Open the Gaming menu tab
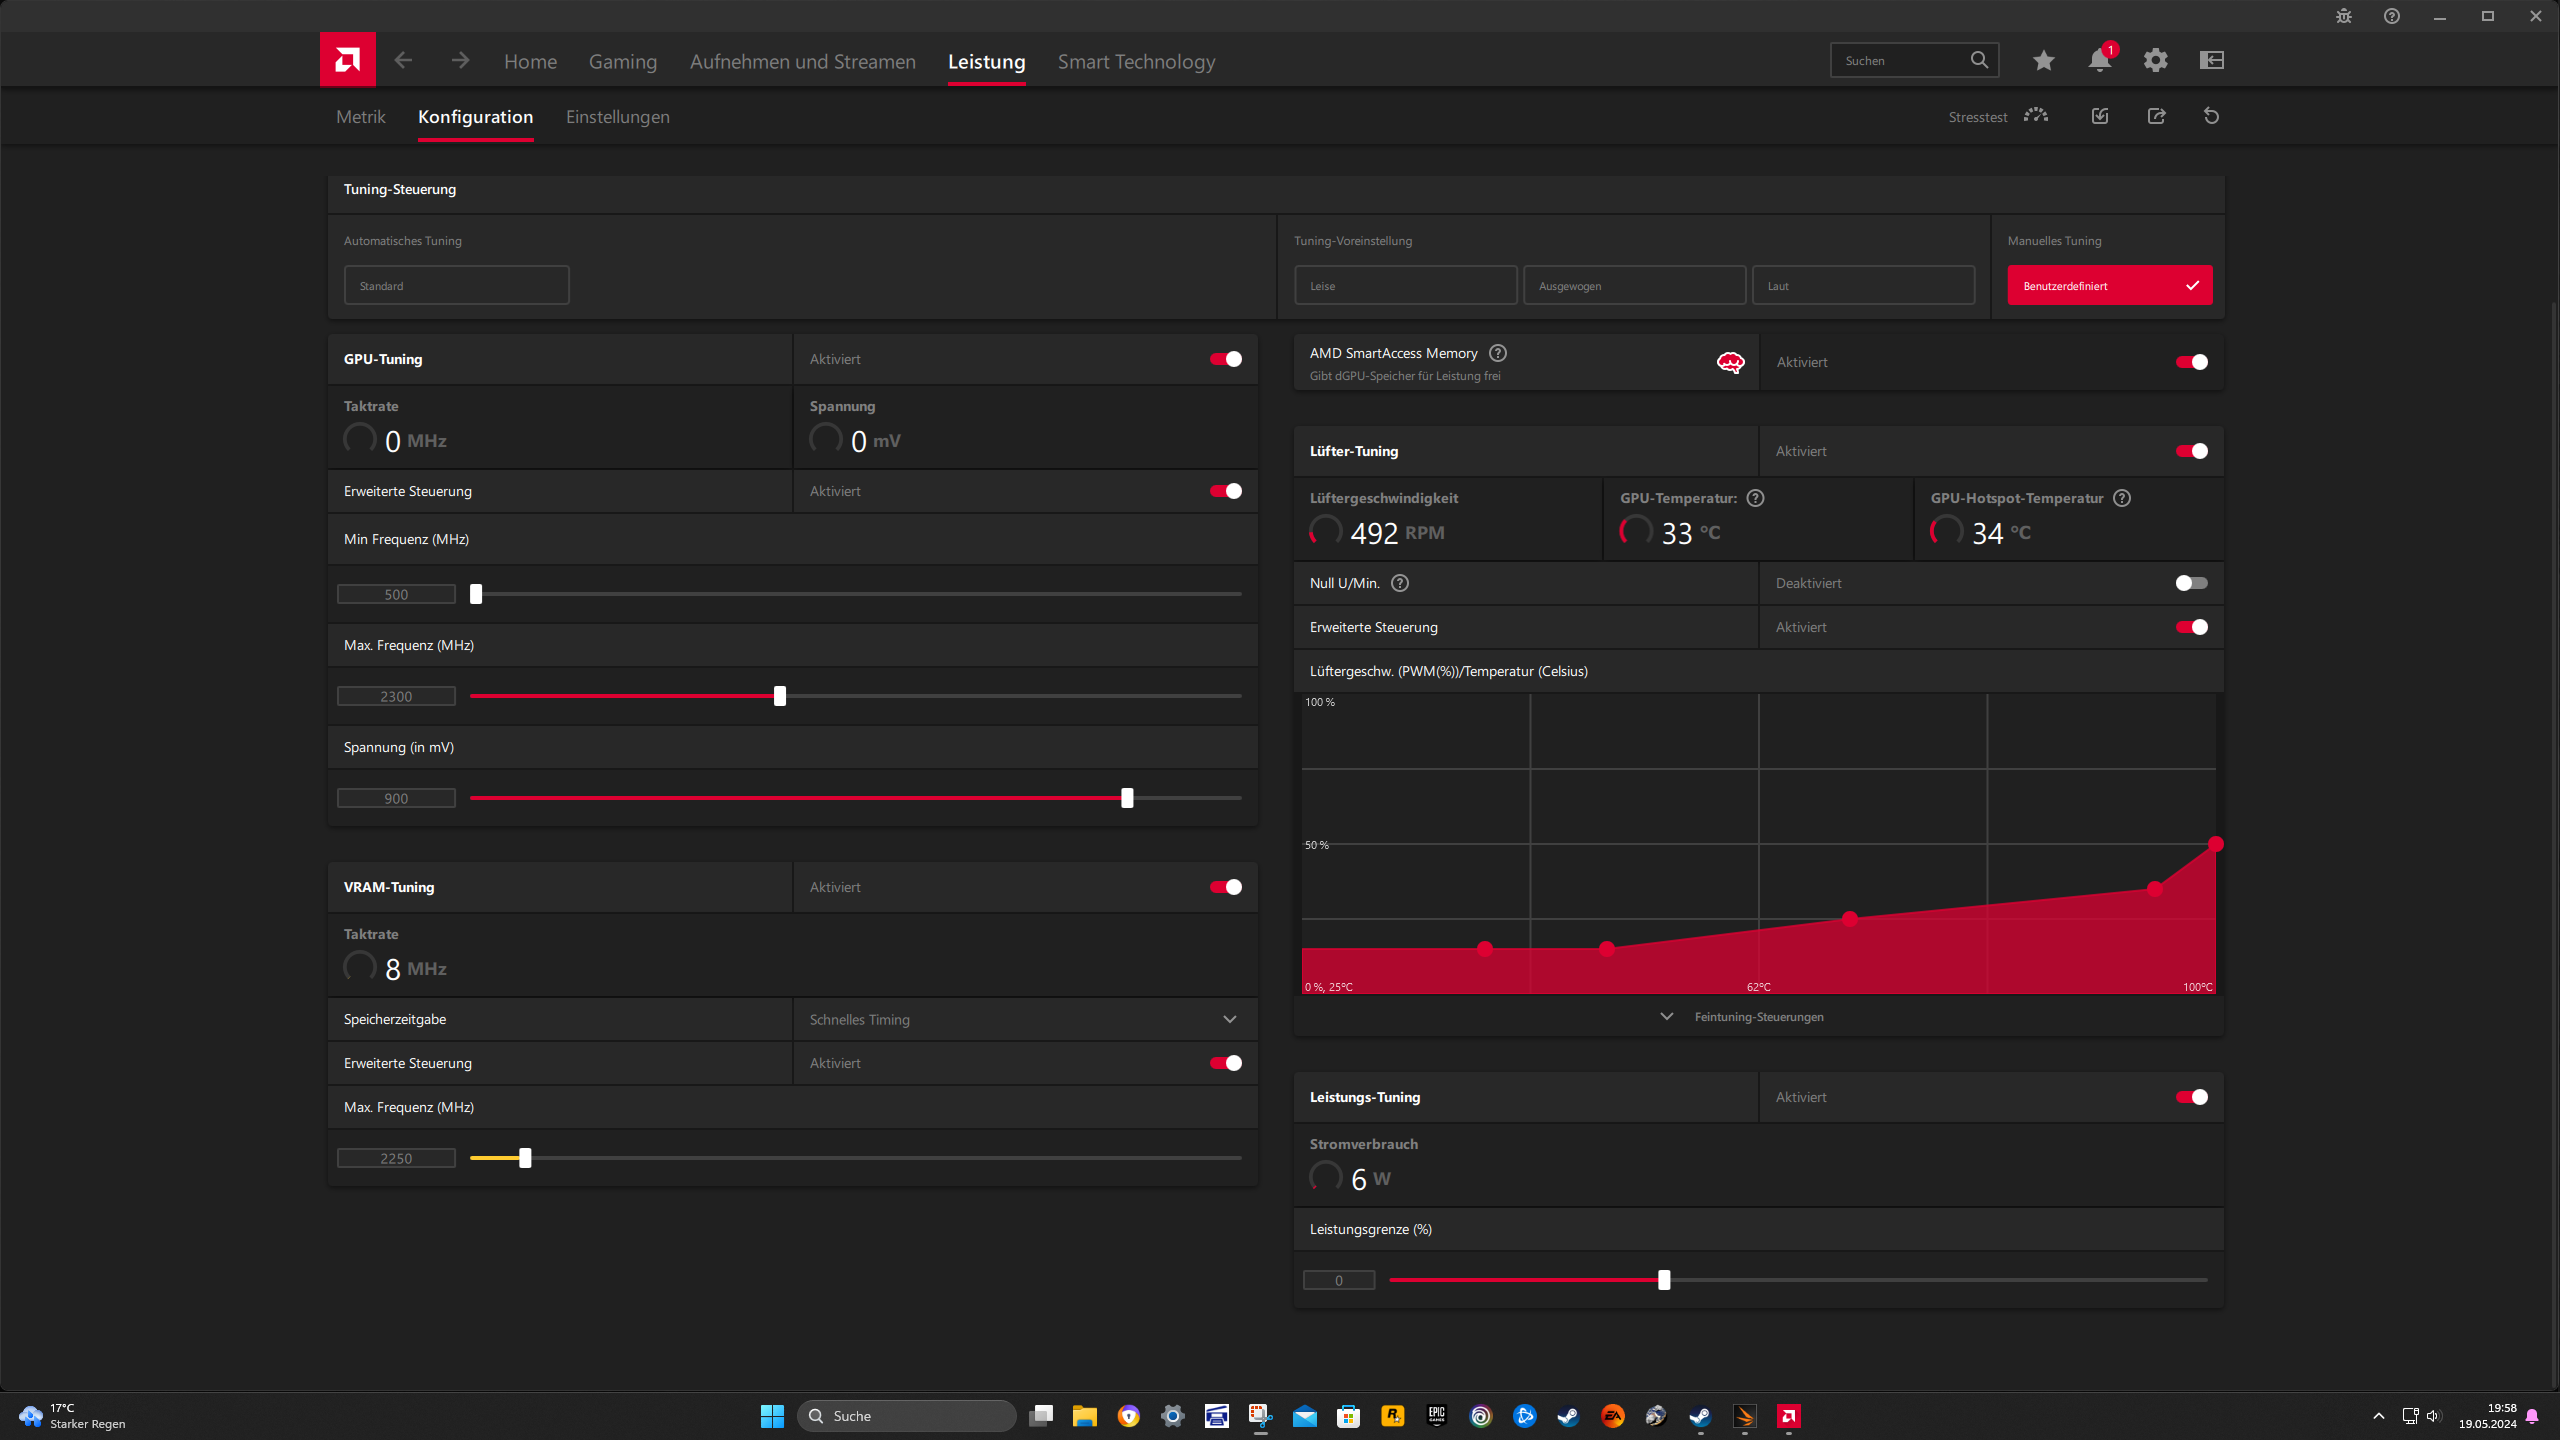The width and height of the screenshot is (2560, 1440). pyautogui.click(x=622, y=62)
